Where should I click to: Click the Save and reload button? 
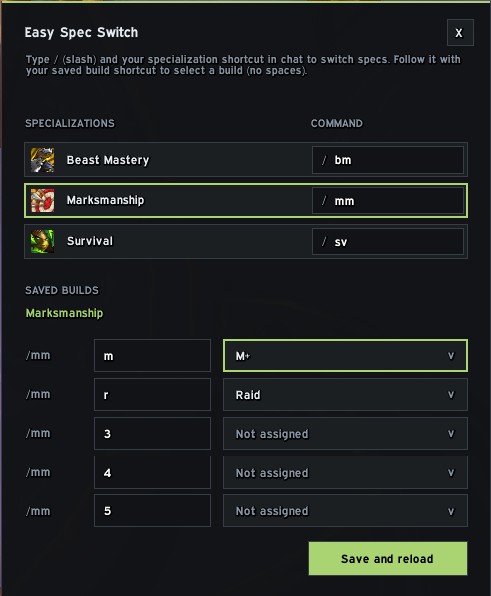(388, 558)
